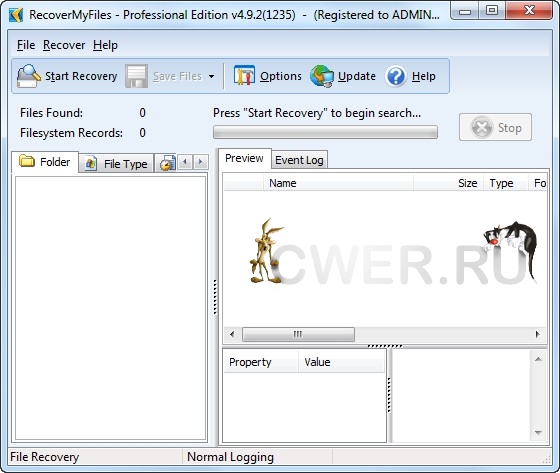Click the Property column header
The height and width of the screenshot is (473, 560).
[261, 362]
